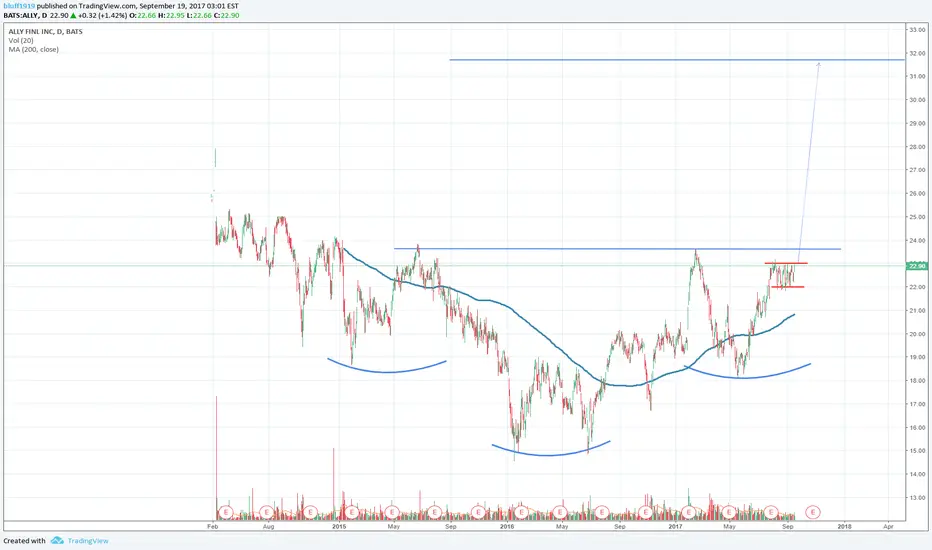Click the 28.00 price axis label
The height and width of the screenshot is (550, 932).
coord(917,147)
